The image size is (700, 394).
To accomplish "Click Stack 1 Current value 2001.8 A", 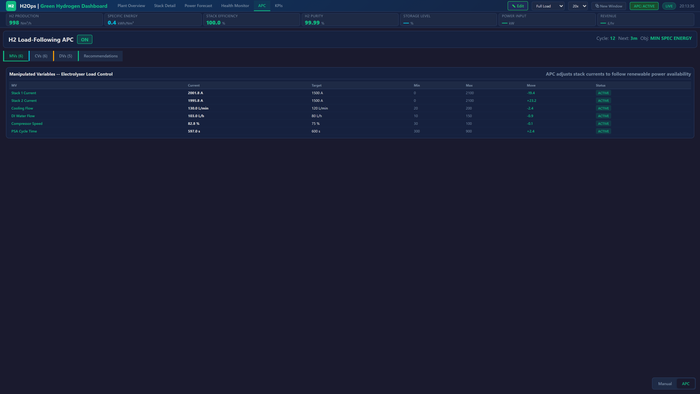I will tap(195, 93).
